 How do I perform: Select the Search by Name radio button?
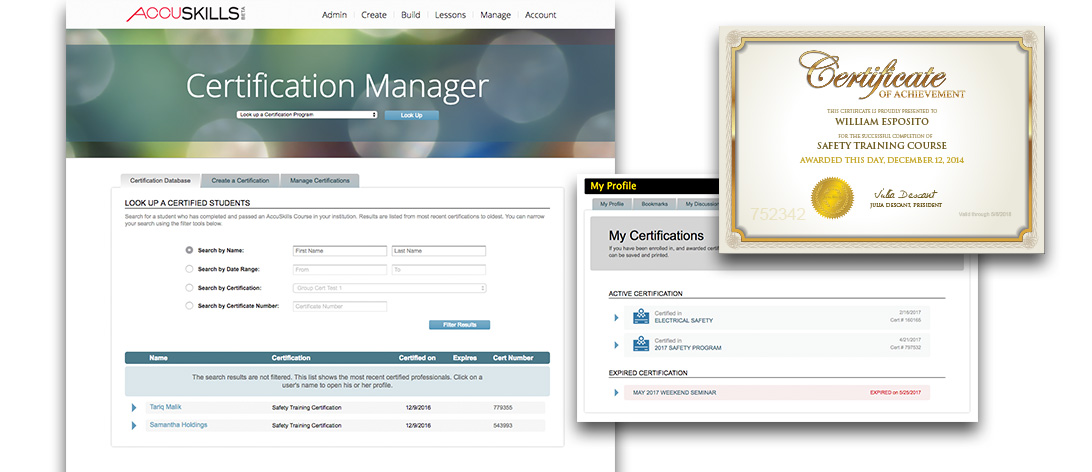click(x=190, y=250)
